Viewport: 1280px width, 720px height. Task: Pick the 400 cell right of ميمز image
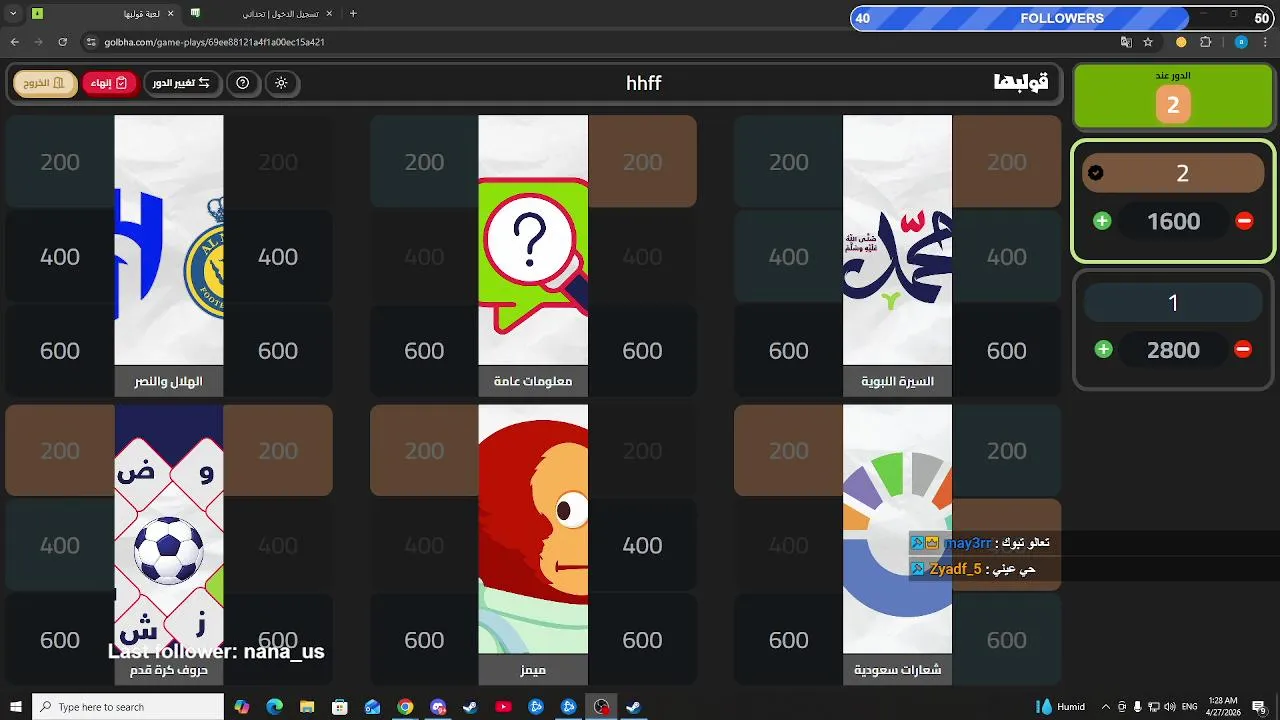click(x=642, y=545)
